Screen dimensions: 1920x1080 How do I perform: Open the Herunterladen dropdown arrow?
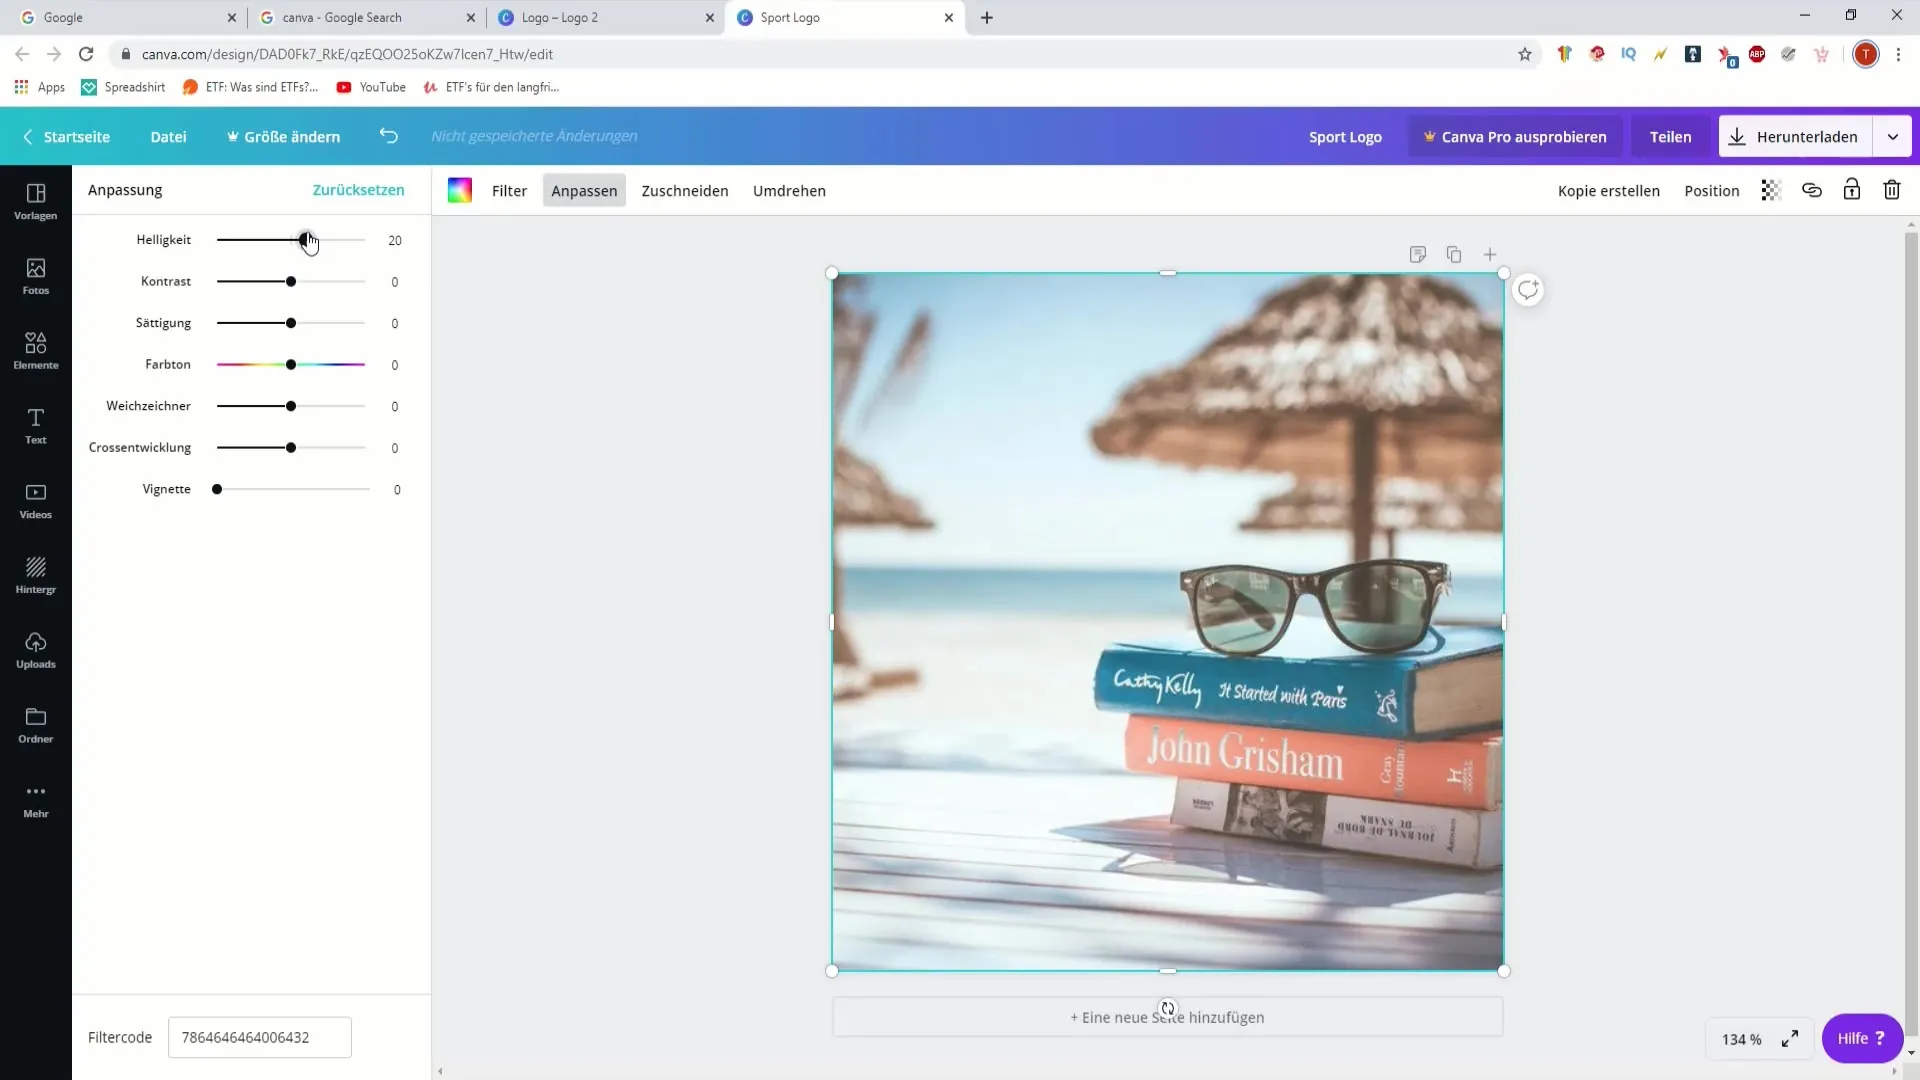click(1893, 137)
